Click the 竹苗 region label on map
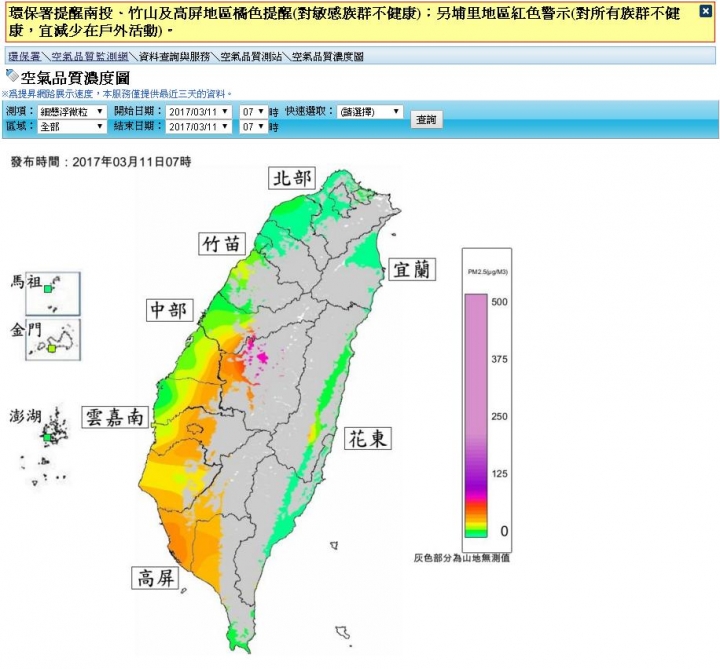 click(222, 244)
